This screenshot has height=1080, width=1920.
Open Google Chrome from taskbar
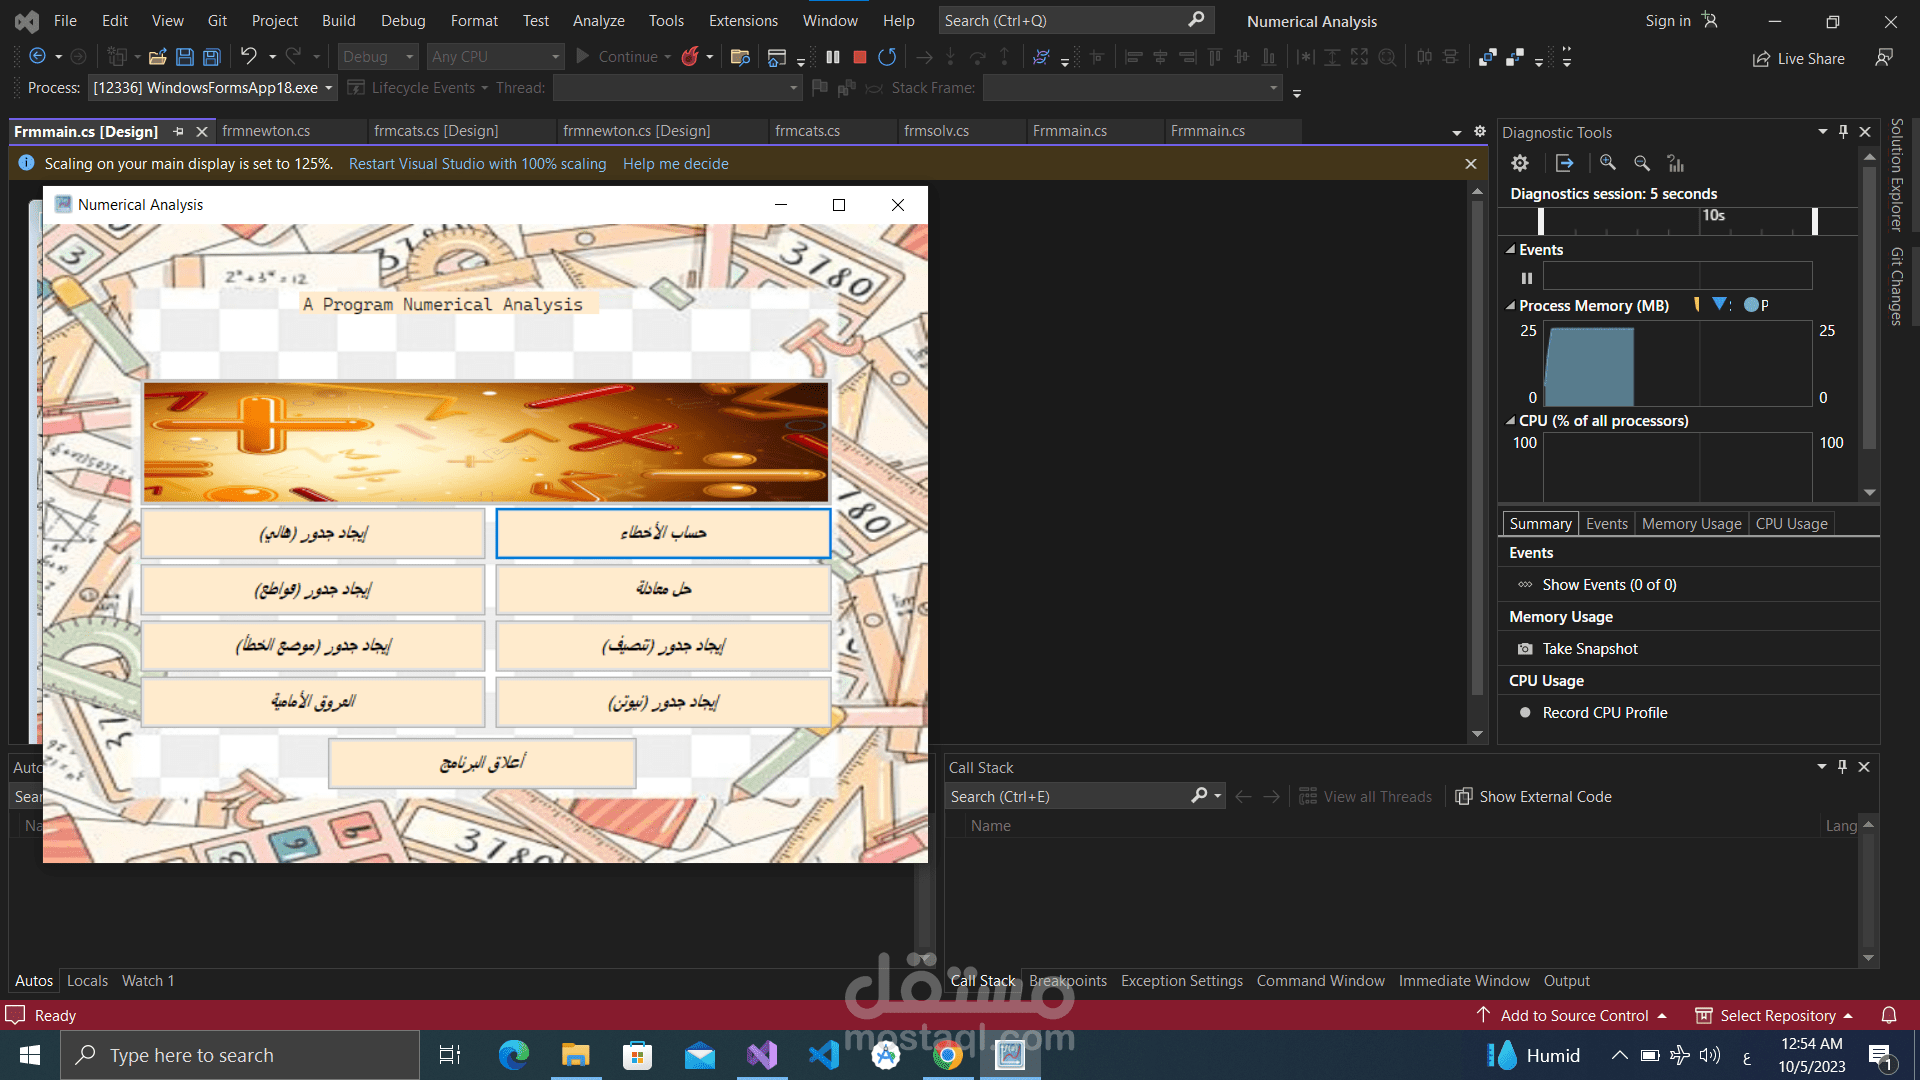pos(948,1055)
